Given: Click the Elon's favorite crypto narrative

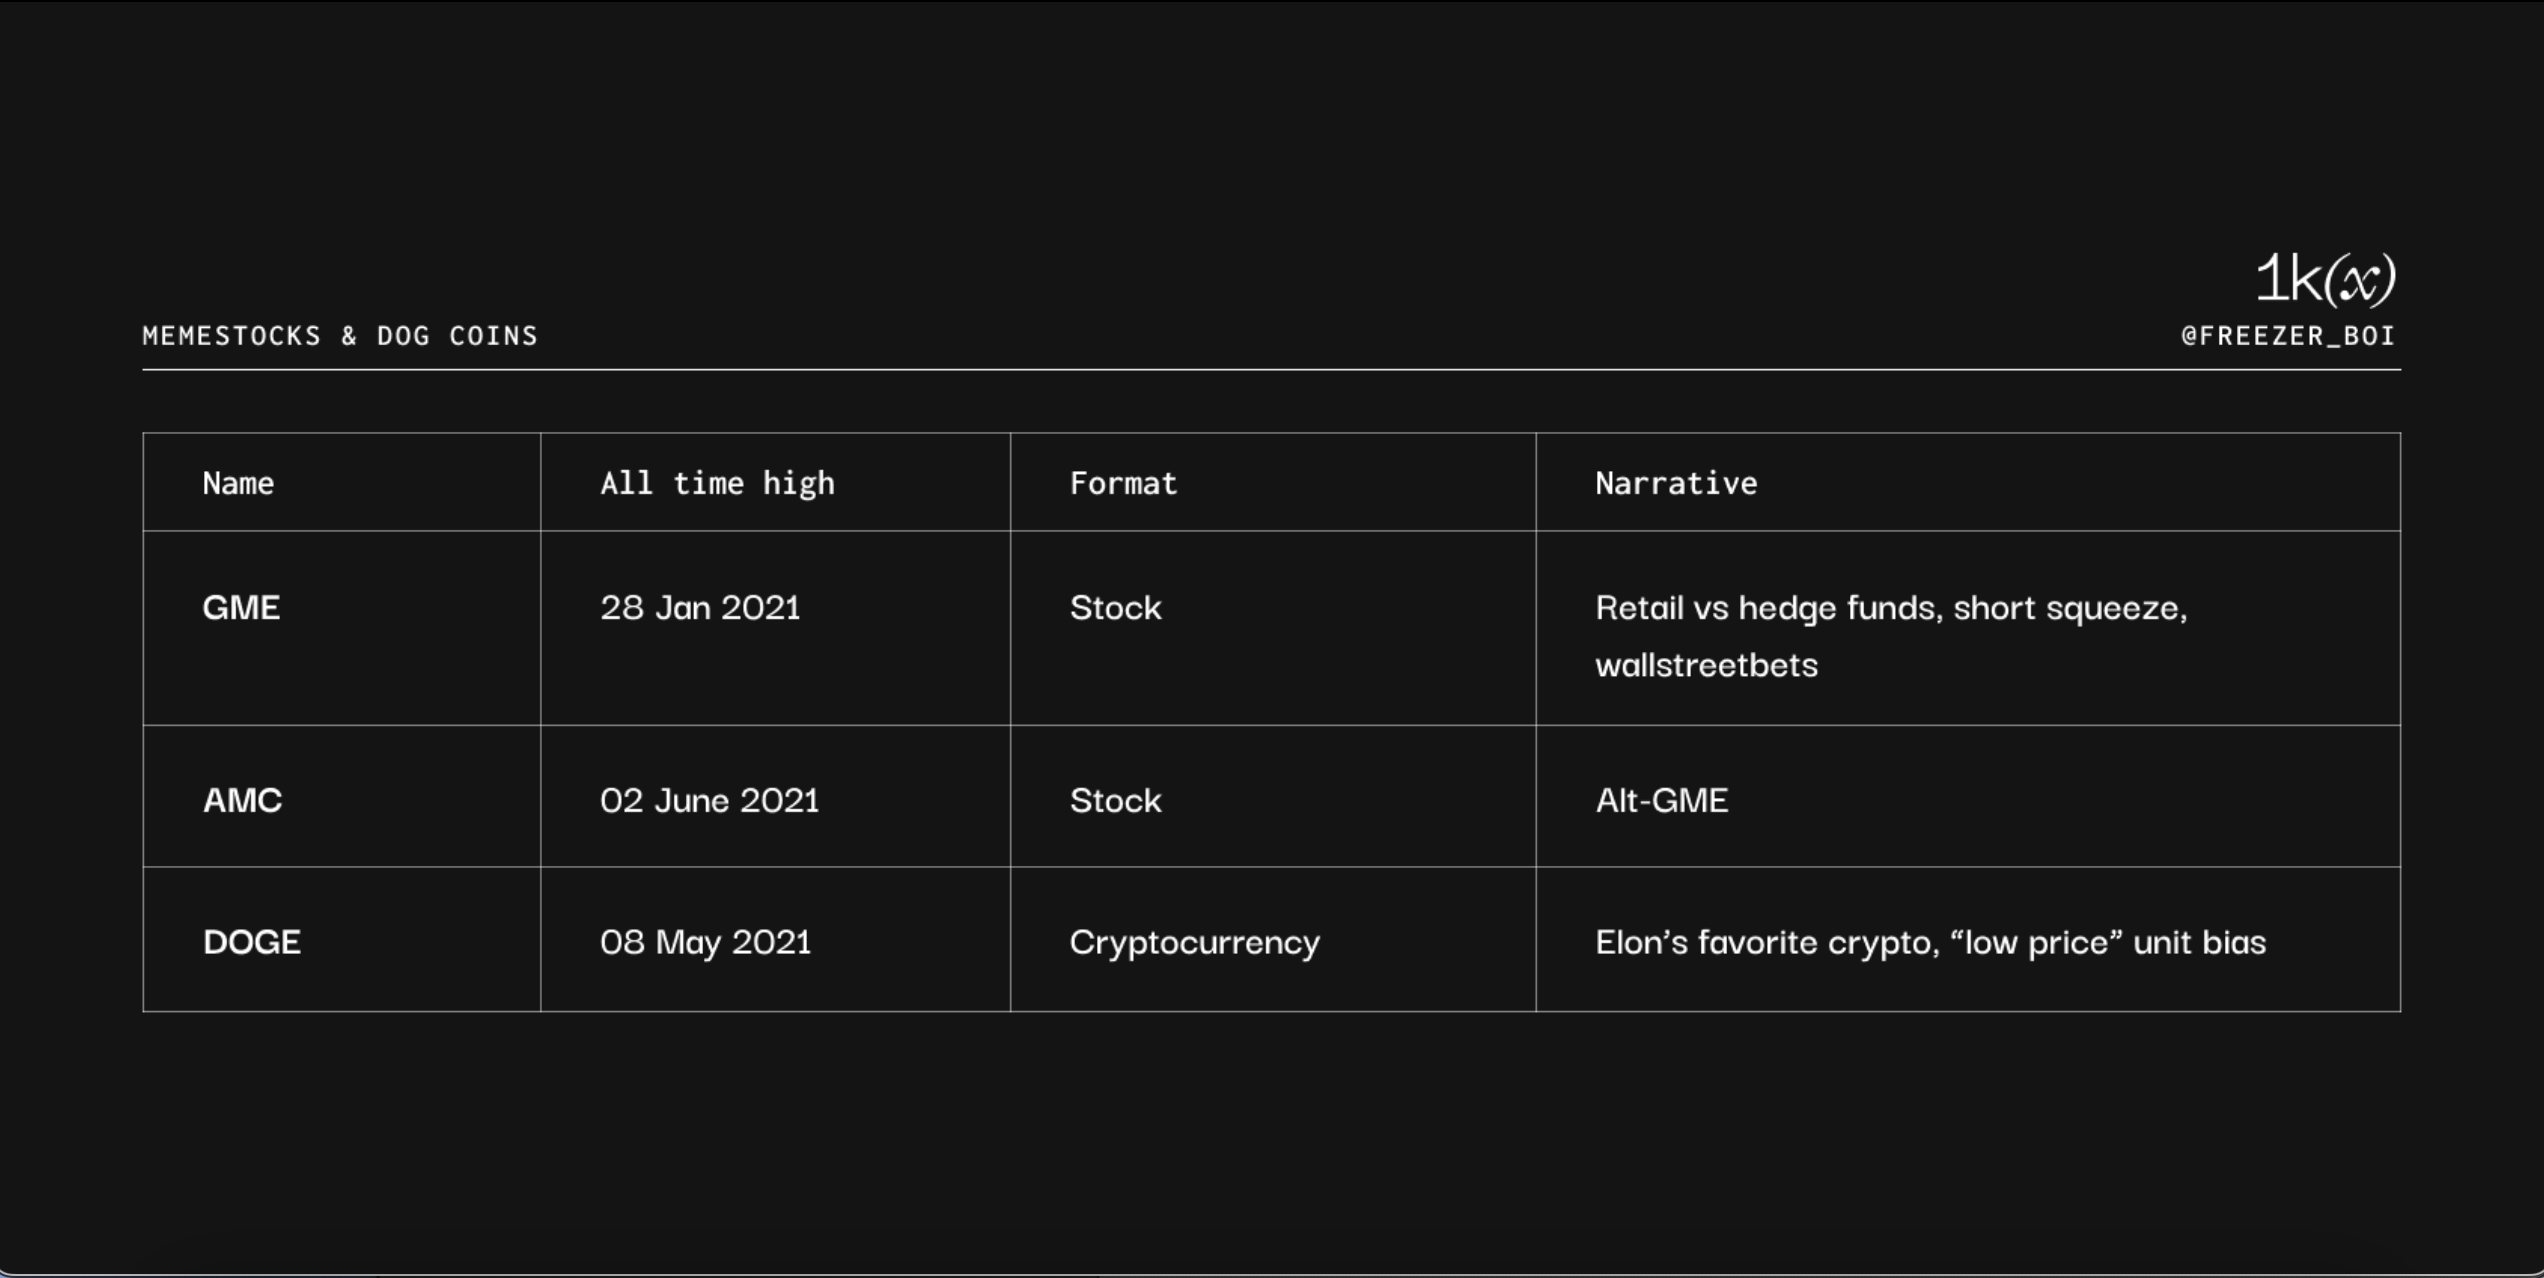Looking at the screenshot, I should tap(1930, 942).
